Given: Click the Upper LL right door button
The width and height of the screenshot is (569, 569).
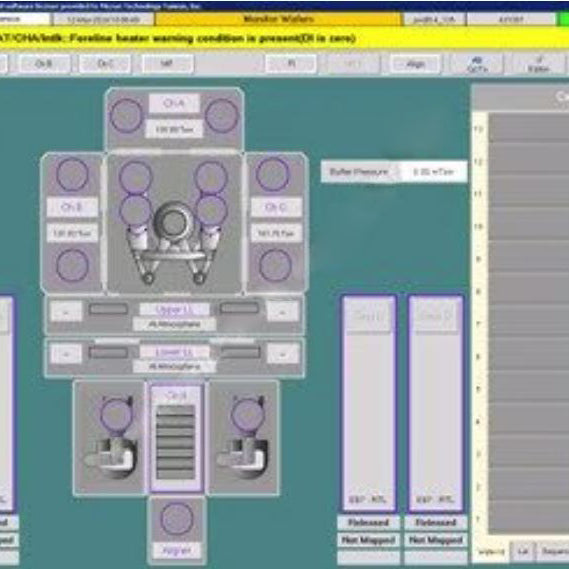Looking at the screenshot, I should point(283,311).
